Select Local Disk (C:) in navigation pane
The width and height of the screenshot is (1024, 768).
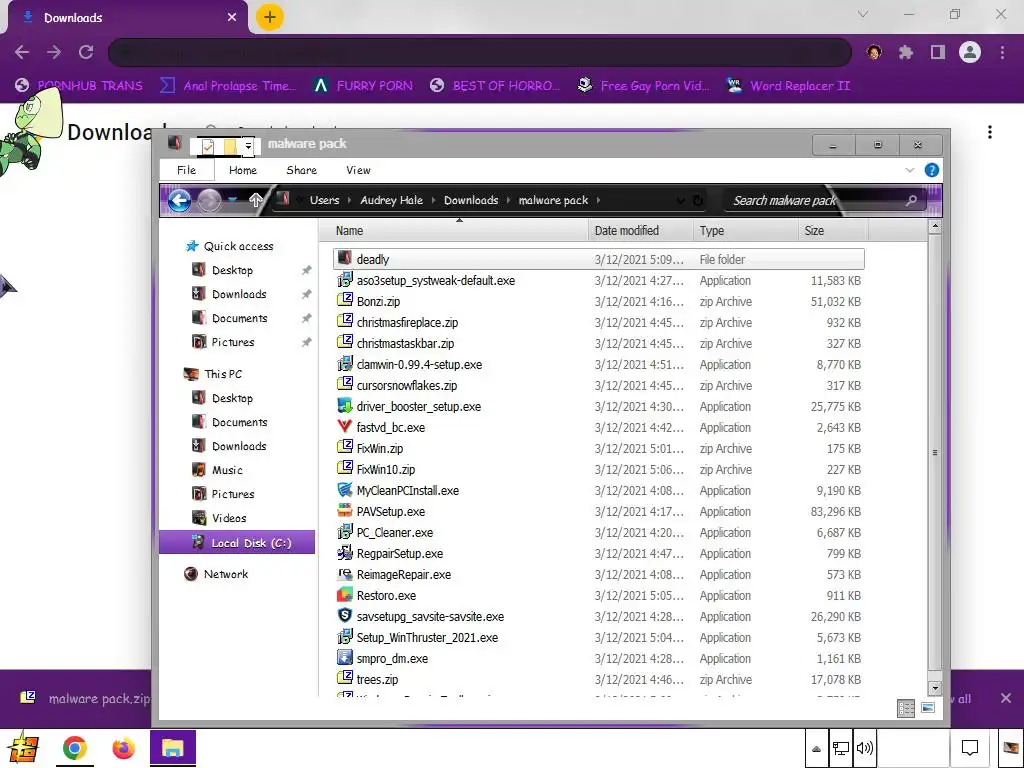point(237,543)
